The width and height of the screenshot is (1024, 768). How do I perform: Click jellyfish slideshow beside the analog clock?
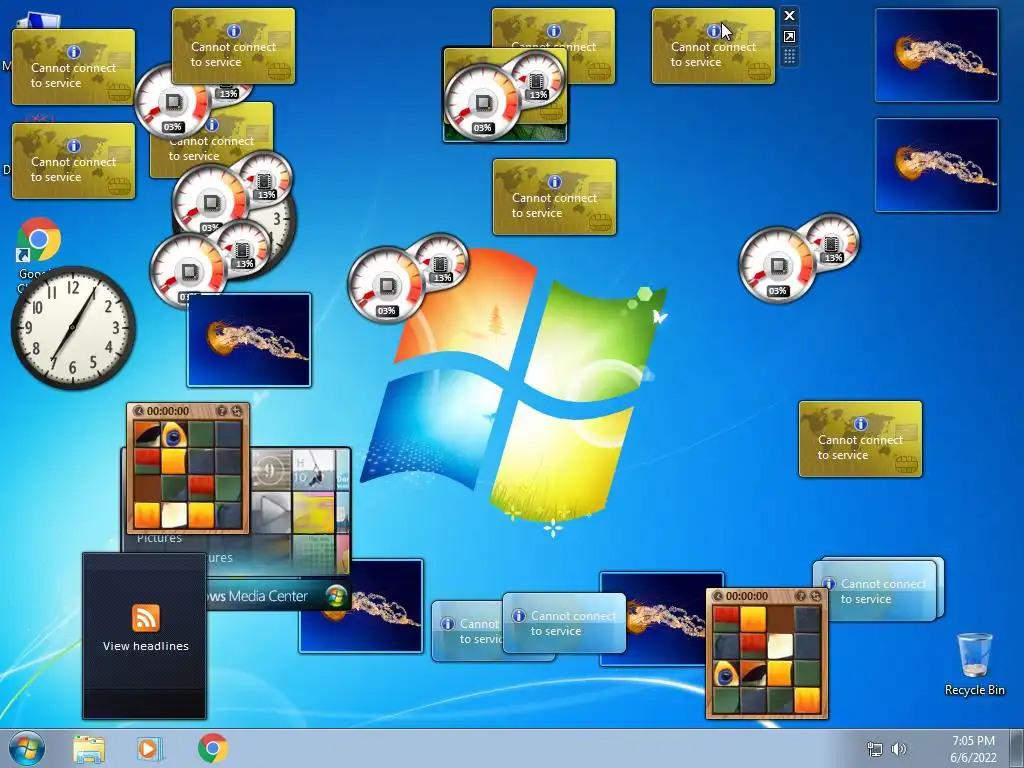click(x=249, y=340)
